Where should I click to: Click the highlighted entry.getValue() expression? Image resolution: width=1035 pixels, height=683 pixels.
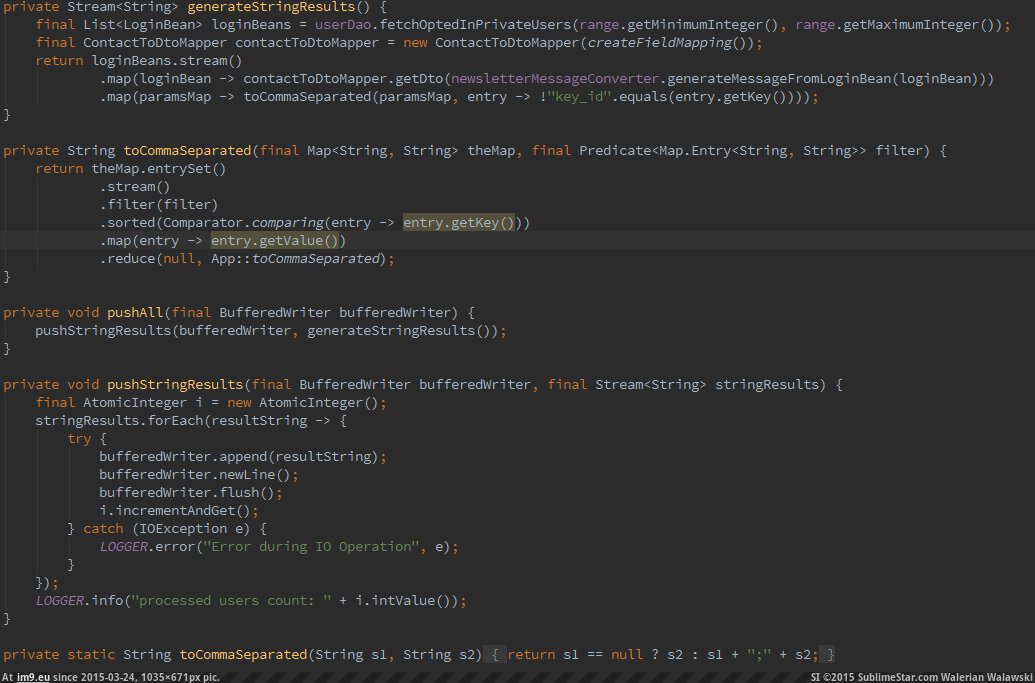tap(278, 241)
